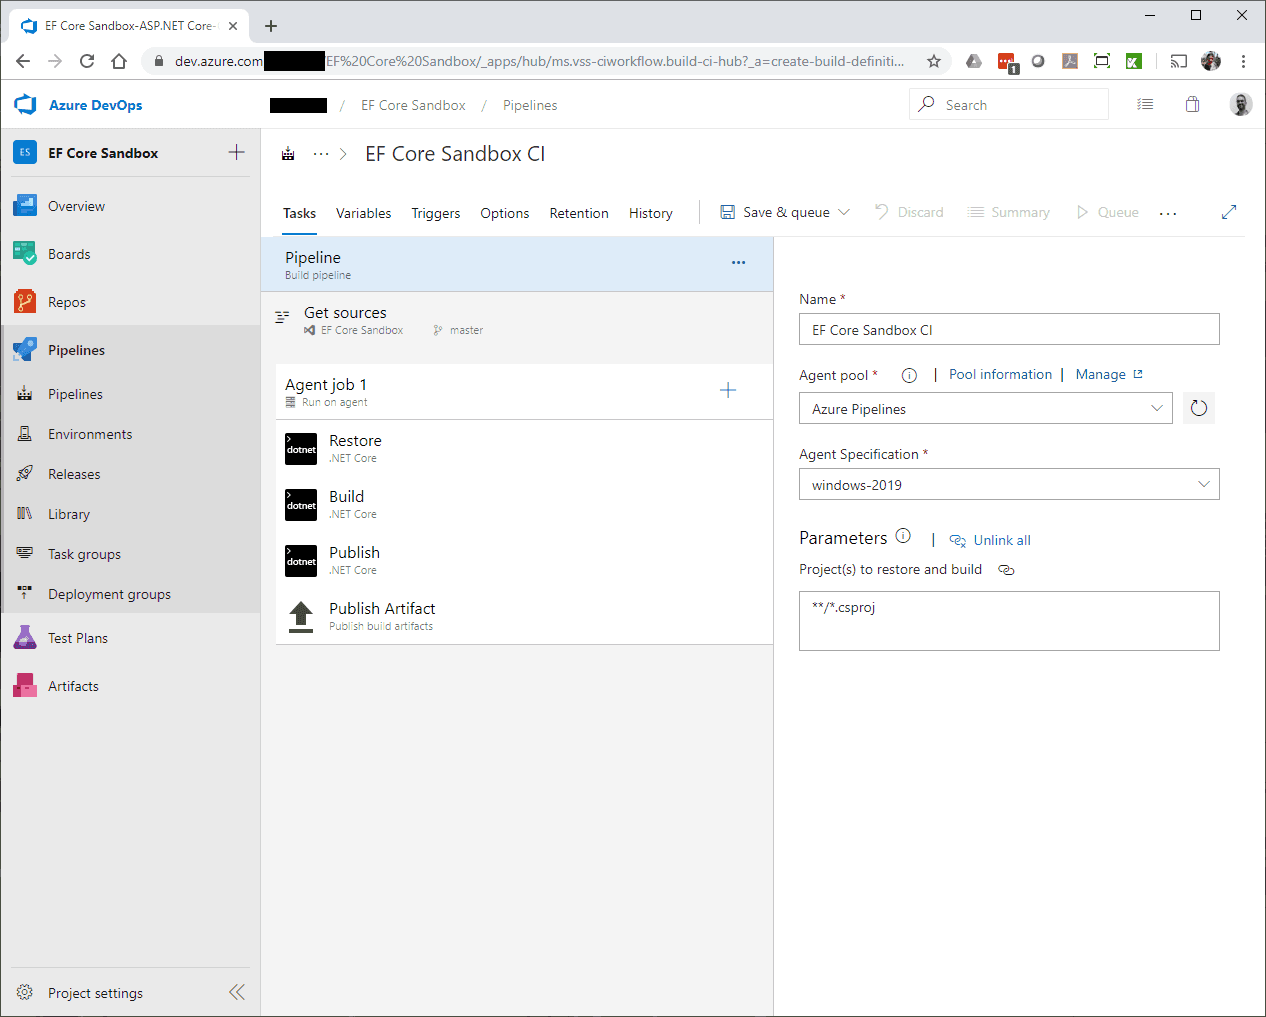1266x1017 pixels.
Task: Click the Unlink all link
Action: coord(1001,540)
